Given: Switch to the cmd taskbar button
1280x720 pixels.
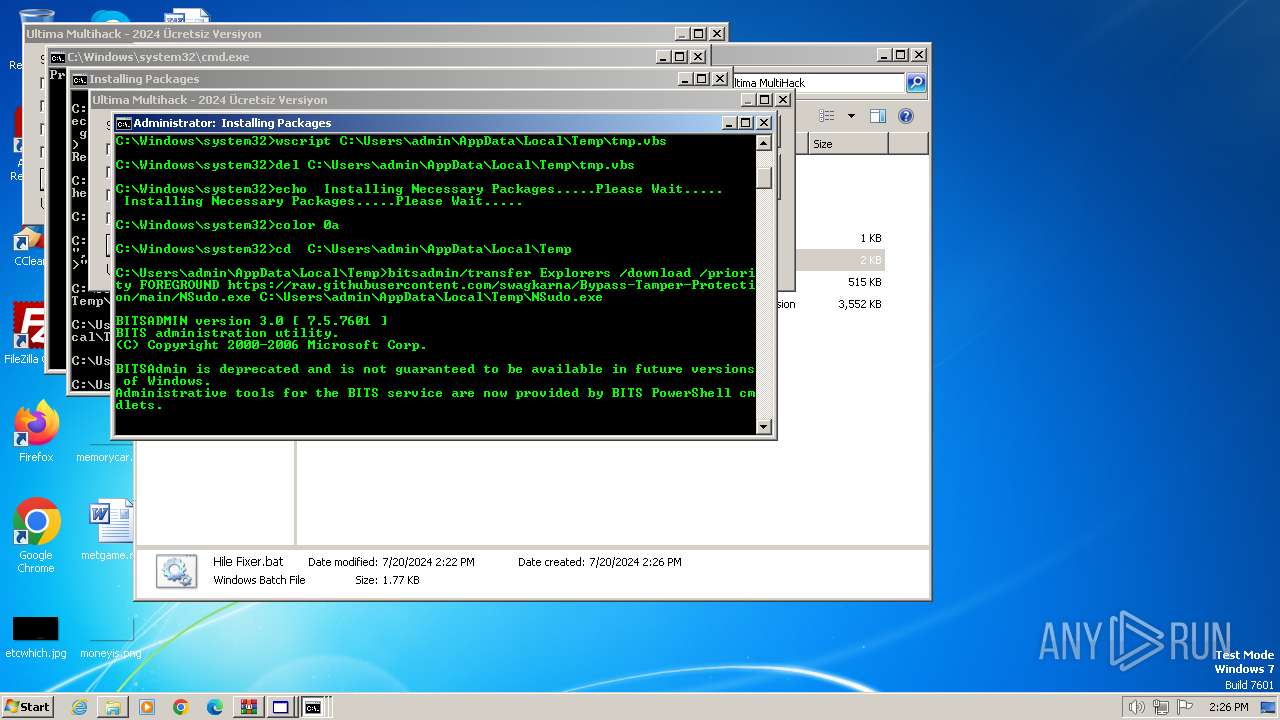Looking at the screenshot, I should click(314, 707).
